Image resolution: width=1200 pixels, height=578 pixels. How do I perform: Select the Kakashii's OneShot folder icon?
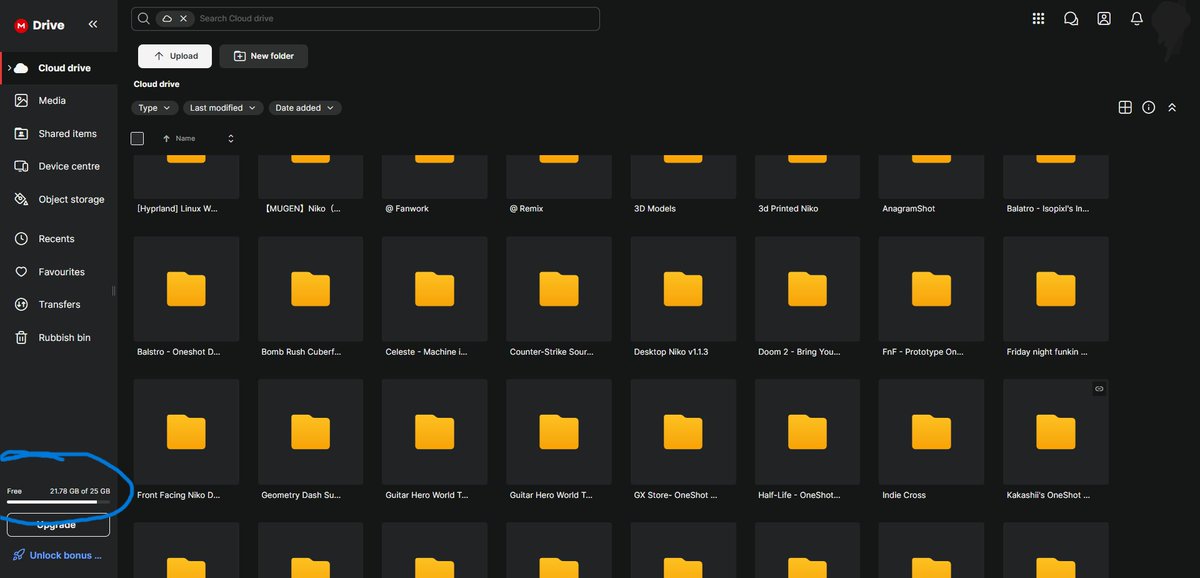tap(1056, 431)
